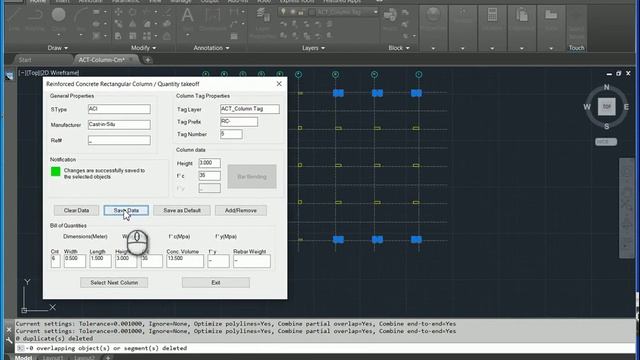Screen dimensions: 640x360
Task: Open a new drawing tab with plus button
Action: [x=148, y=60]
